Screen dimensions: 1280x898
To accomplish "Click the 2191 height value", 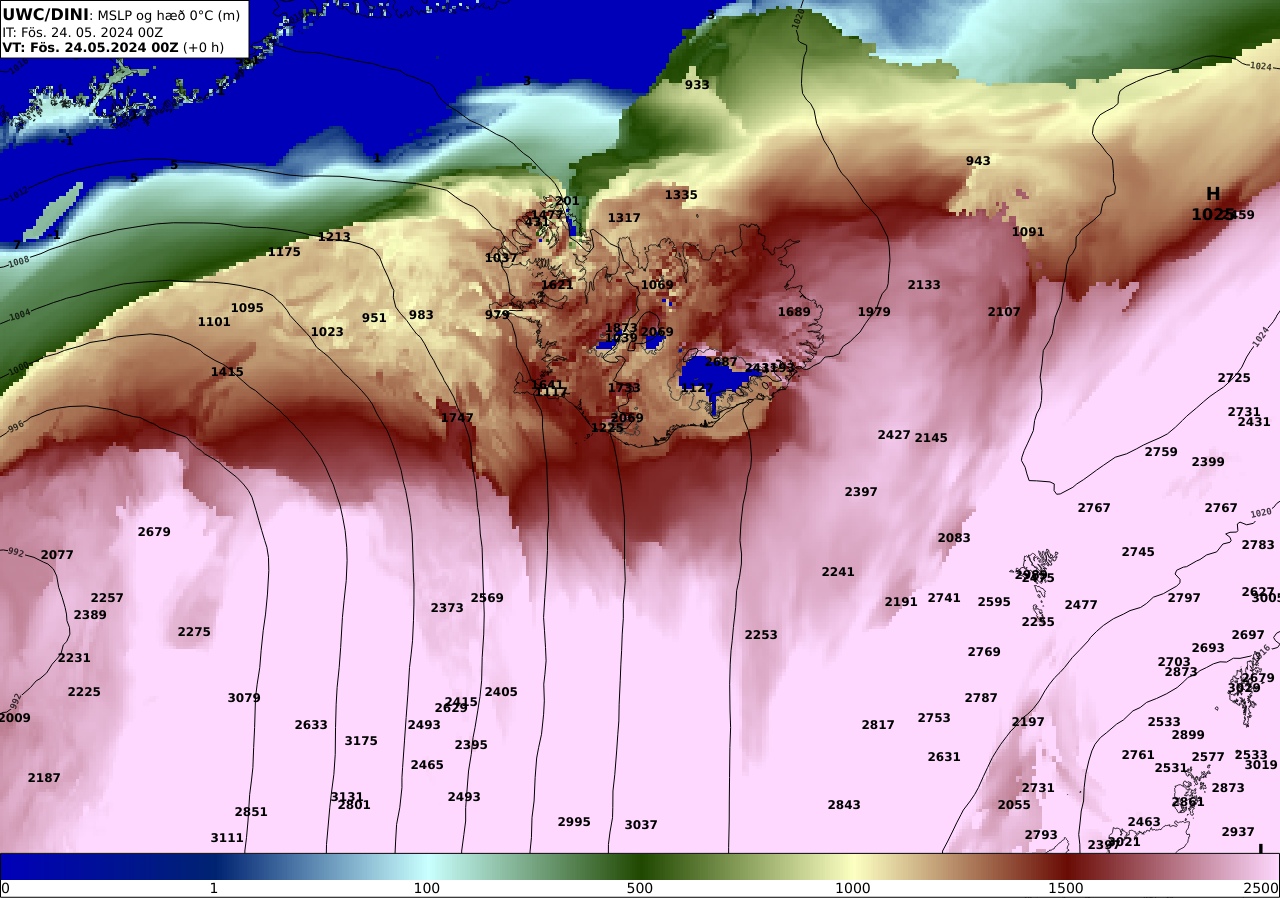I will click(901, 602).
